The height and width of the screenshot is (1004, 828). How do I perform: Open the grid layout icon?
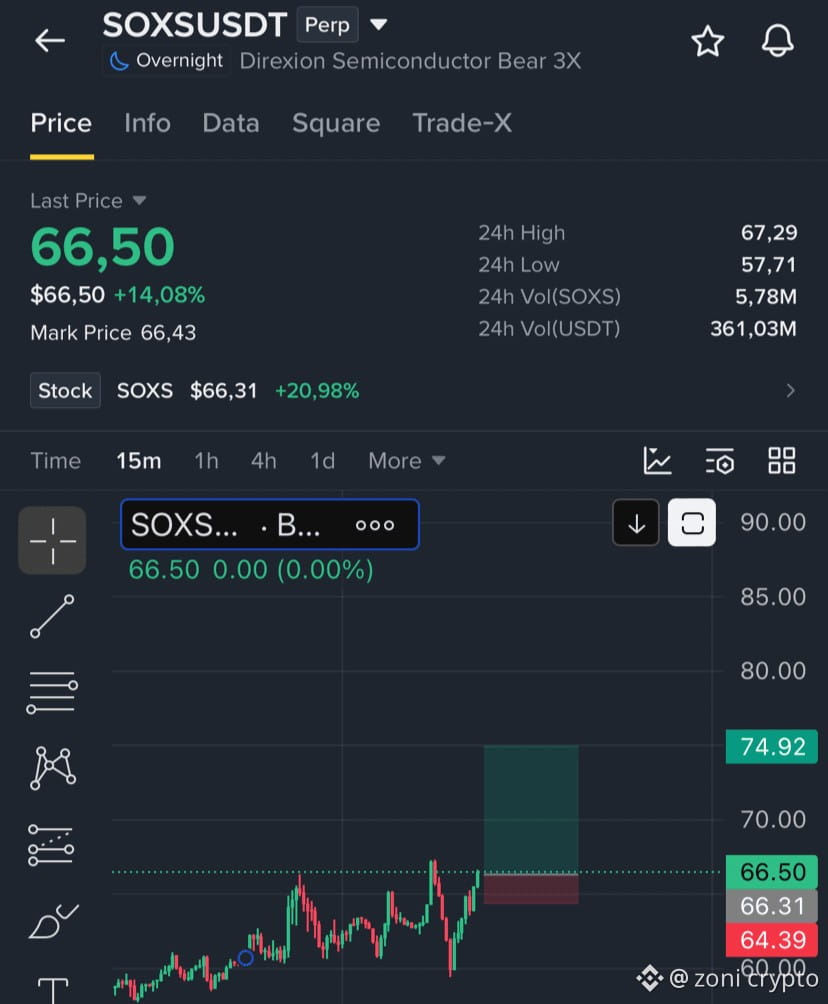click(781, 460)
